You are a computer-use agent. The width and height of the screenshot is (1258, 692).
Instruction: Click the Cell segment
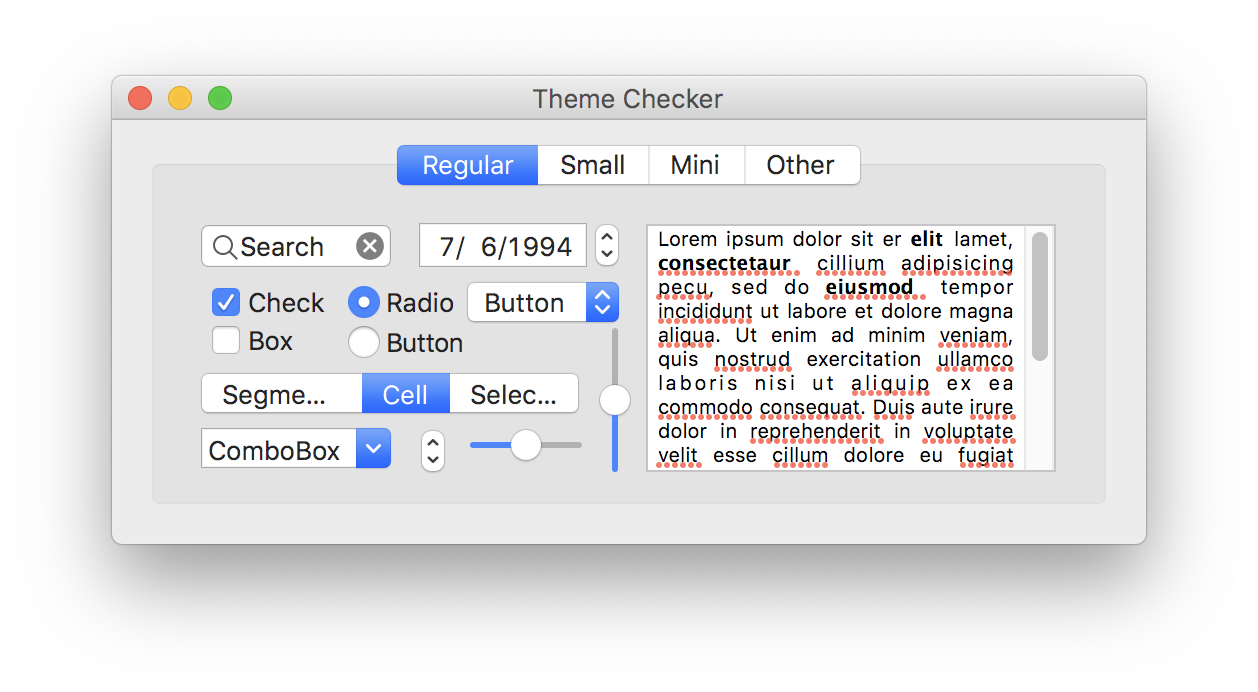point(405,394)
